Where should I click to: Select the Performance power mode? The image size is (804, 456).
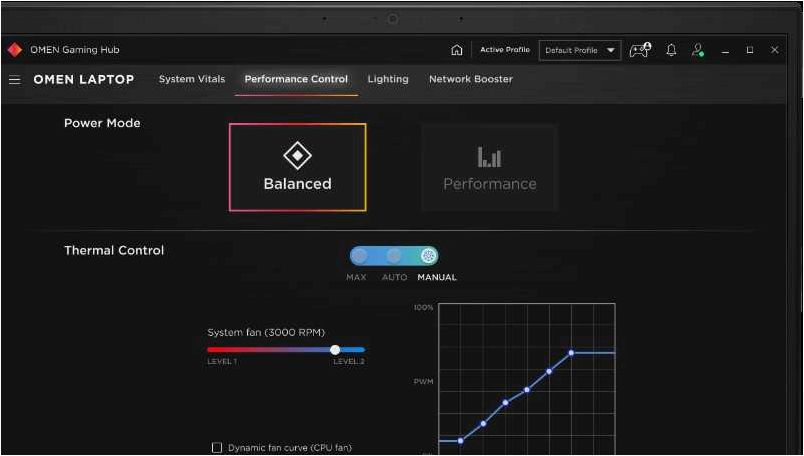[490, 167]
